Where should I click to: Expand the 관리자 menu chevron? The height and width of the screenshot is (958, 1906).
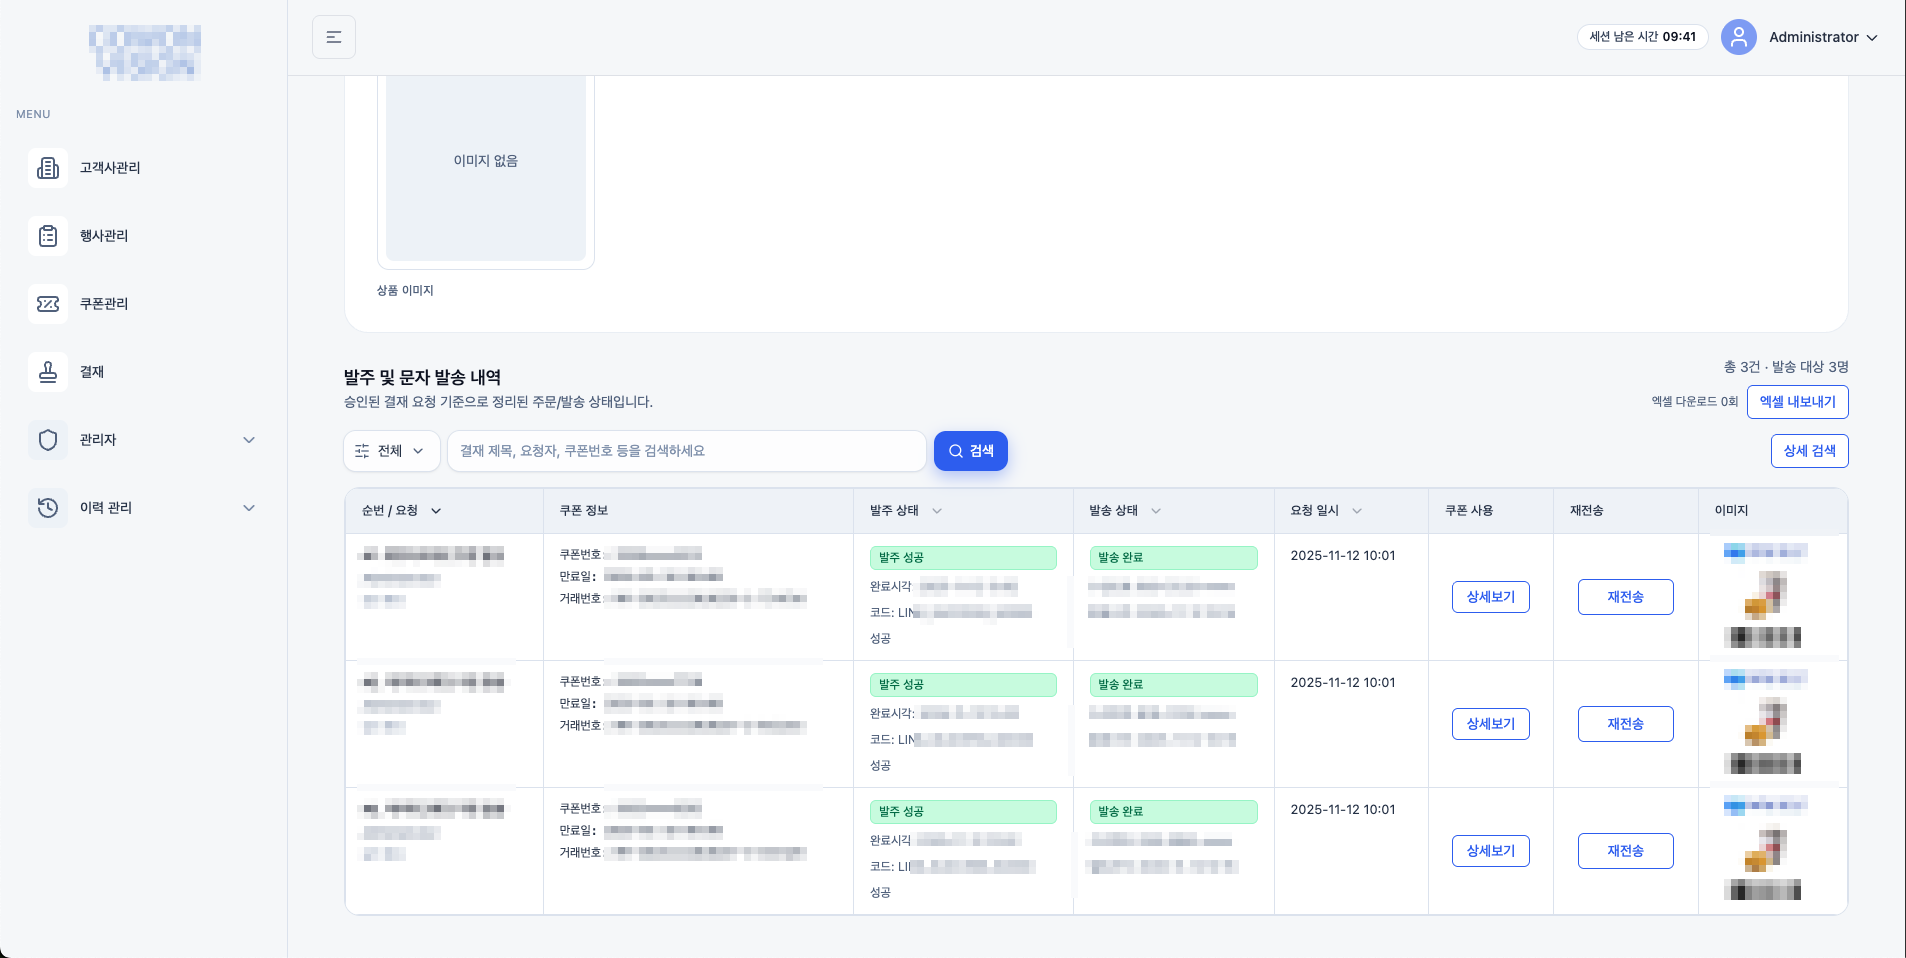(249, 440)
